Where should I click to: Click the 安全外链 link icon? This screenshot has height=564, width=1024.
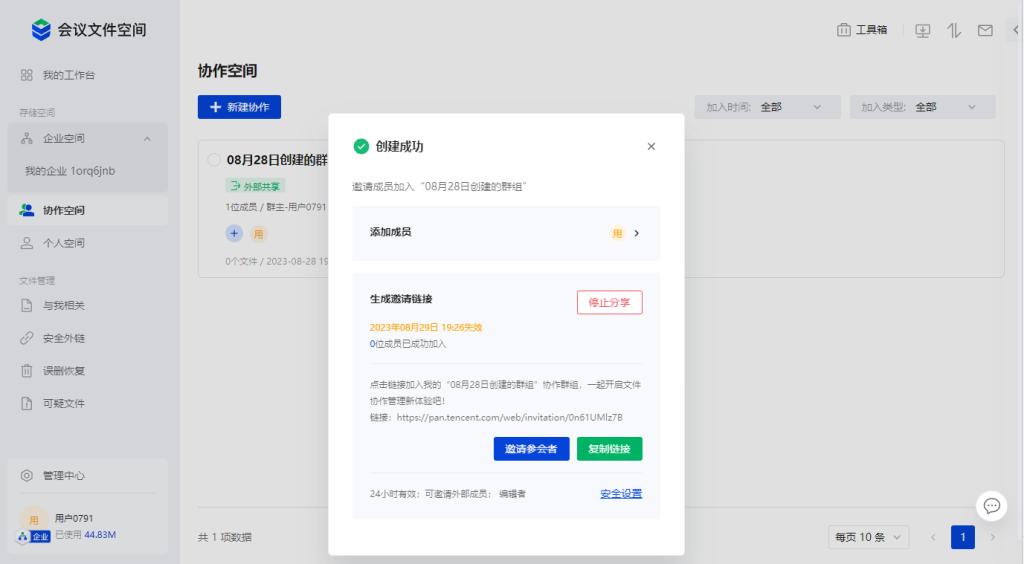(27, 338)
